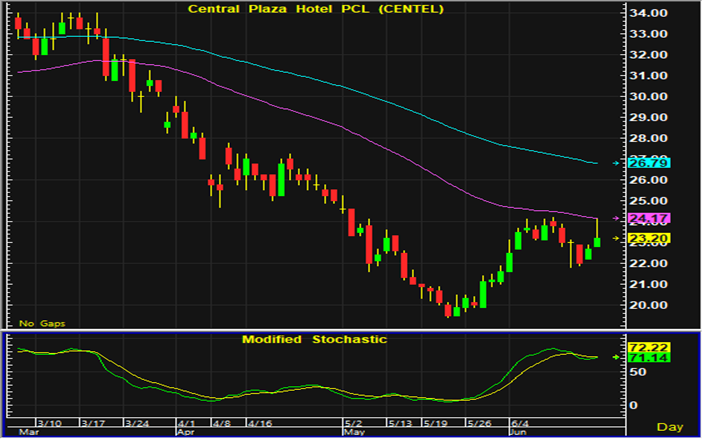Click the yellow arrow beside 23.20
Screen dimensions: 703x439
coord(616,239)
